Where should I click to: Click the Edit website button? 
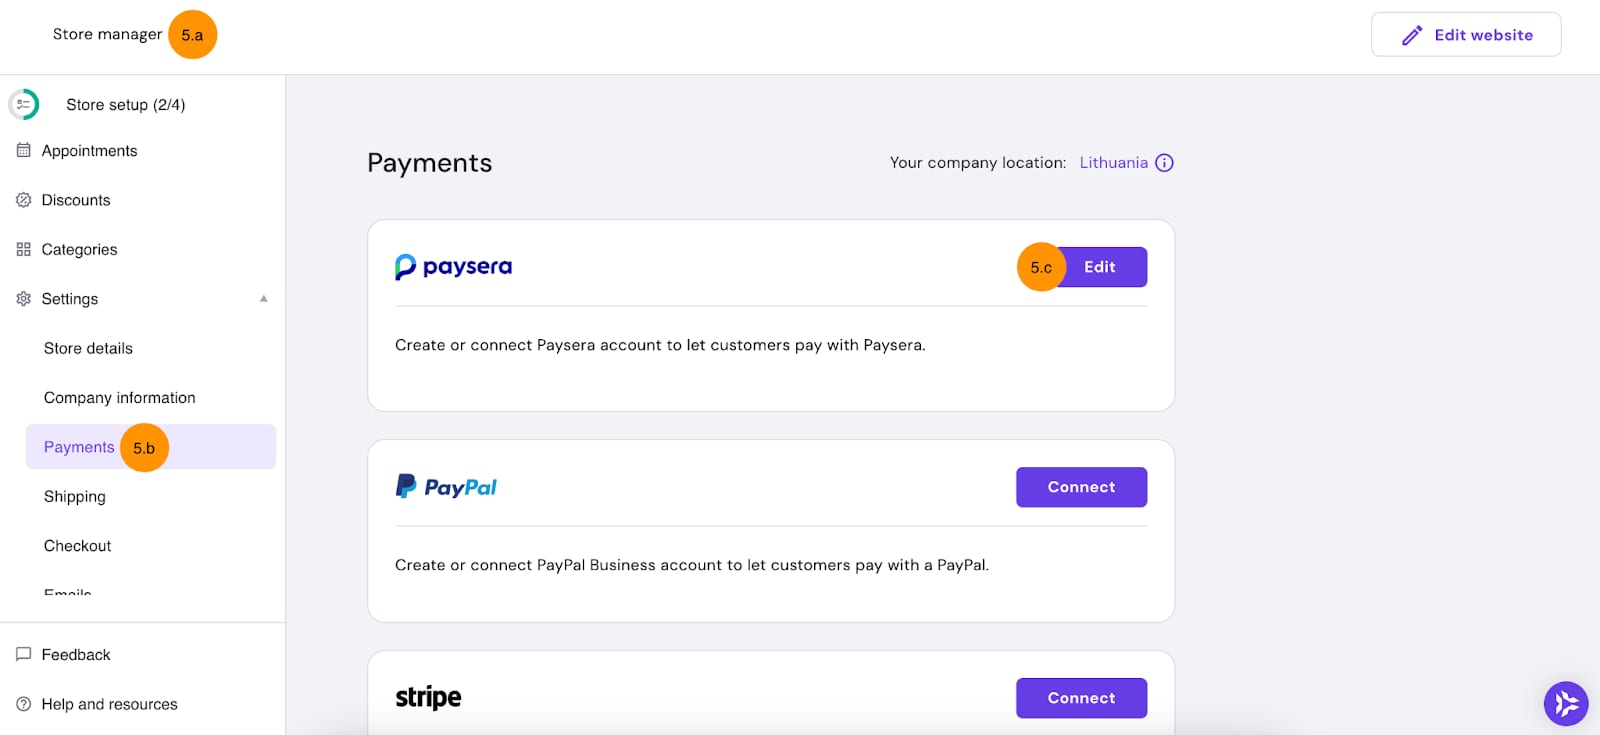[1465, 35]
